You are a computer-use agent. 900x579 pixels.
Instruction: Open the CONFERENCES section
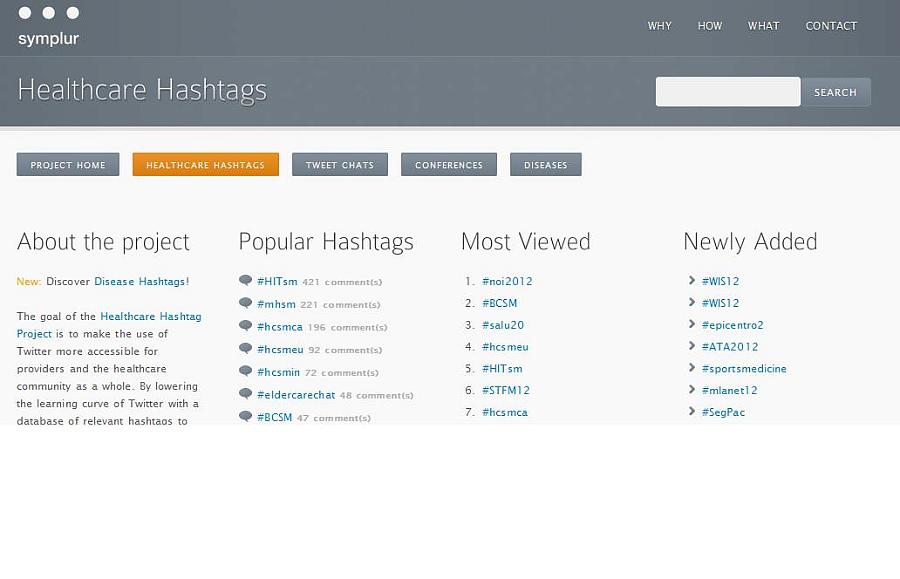pyautogui.click(x=448, y=164)
